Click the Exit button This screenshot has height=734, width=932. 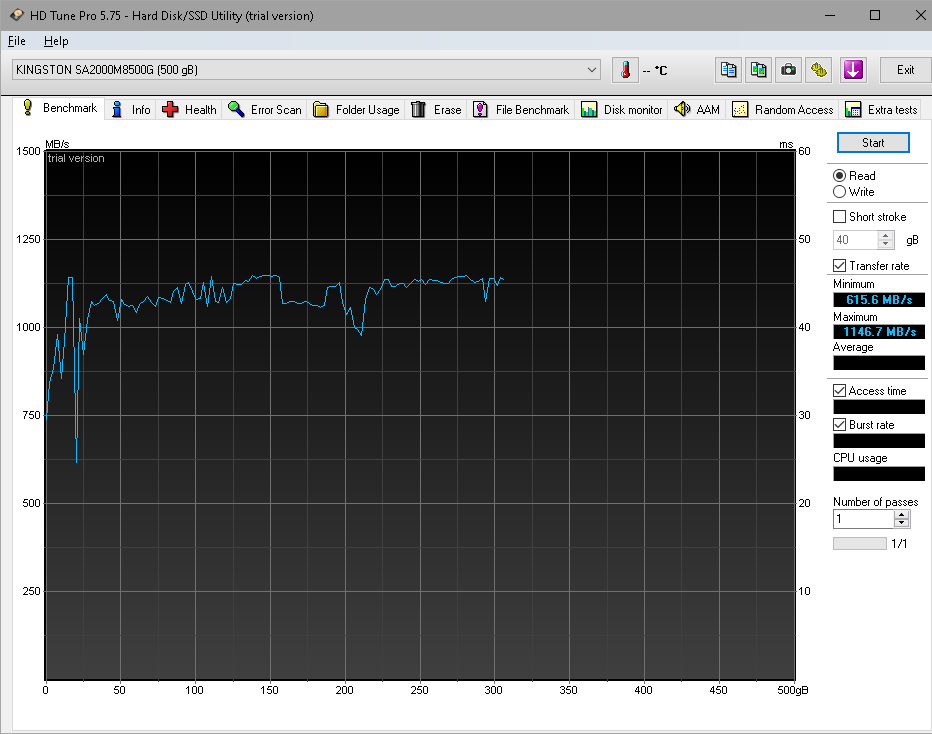point(905,70)
